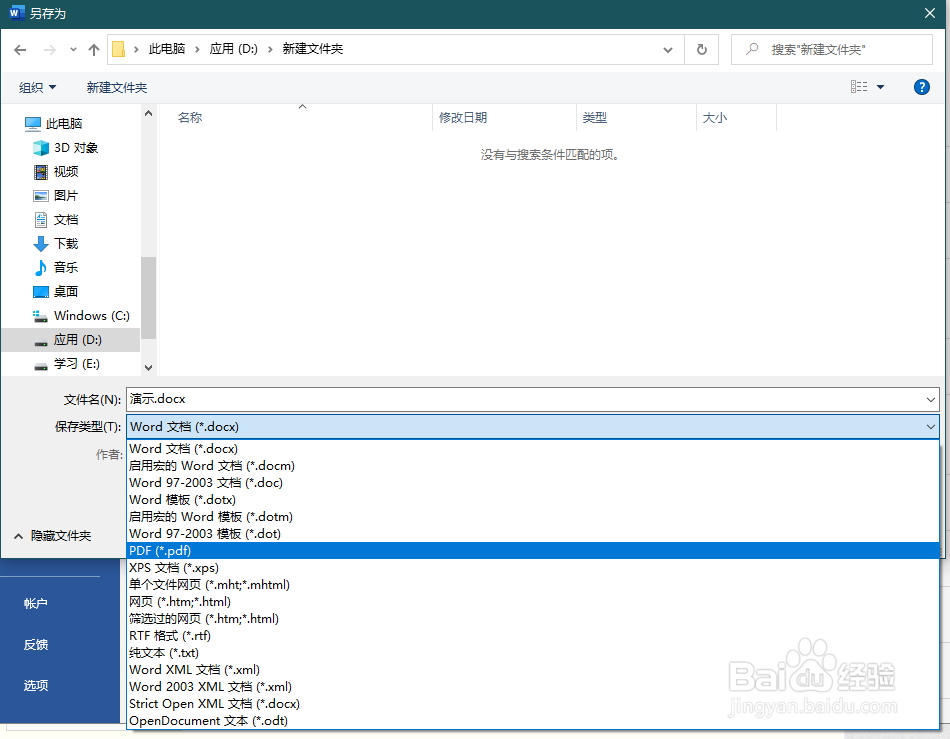
Task: Open the 3D 对象 folder in sidebar
Action: click(64, 147)
